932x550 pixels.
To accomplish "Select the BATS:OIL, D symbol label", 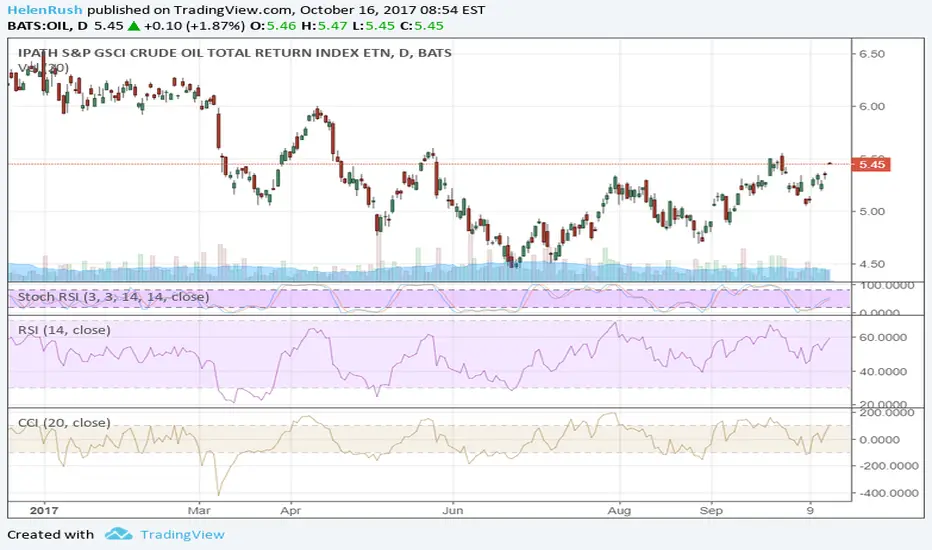I will [48, 26].
